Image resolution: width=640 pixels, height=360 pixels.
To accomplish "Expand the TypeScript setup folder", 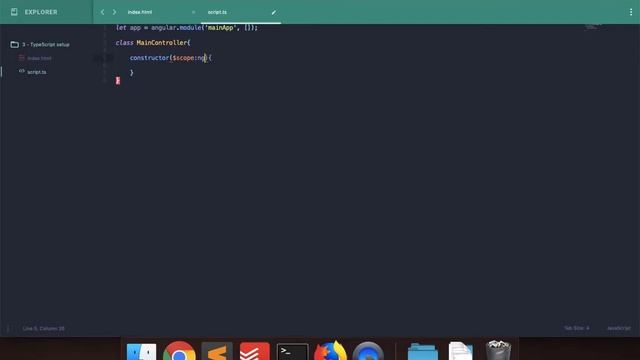I will [x=40, y=44].
